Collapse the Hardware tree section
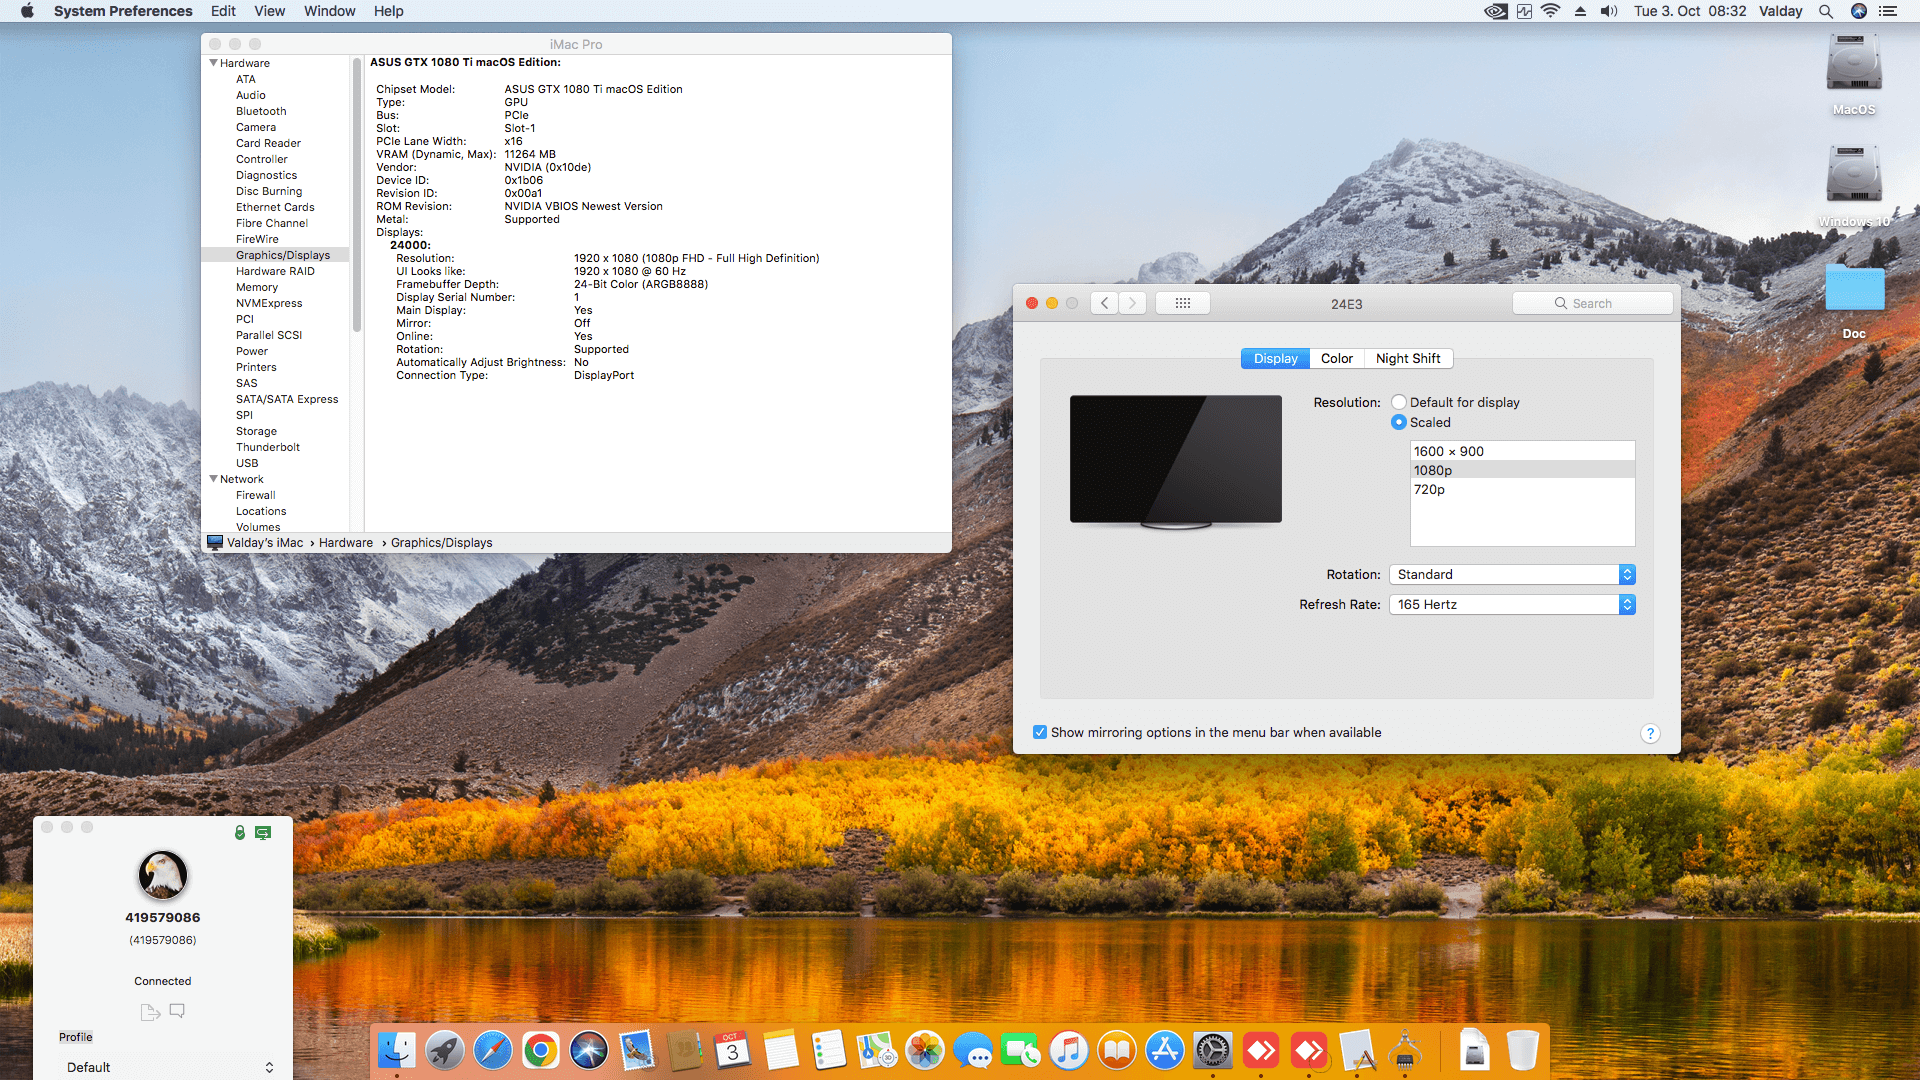Image resolution: width=1920 pixels, height=1080 pixels. (x=213, y=63)
